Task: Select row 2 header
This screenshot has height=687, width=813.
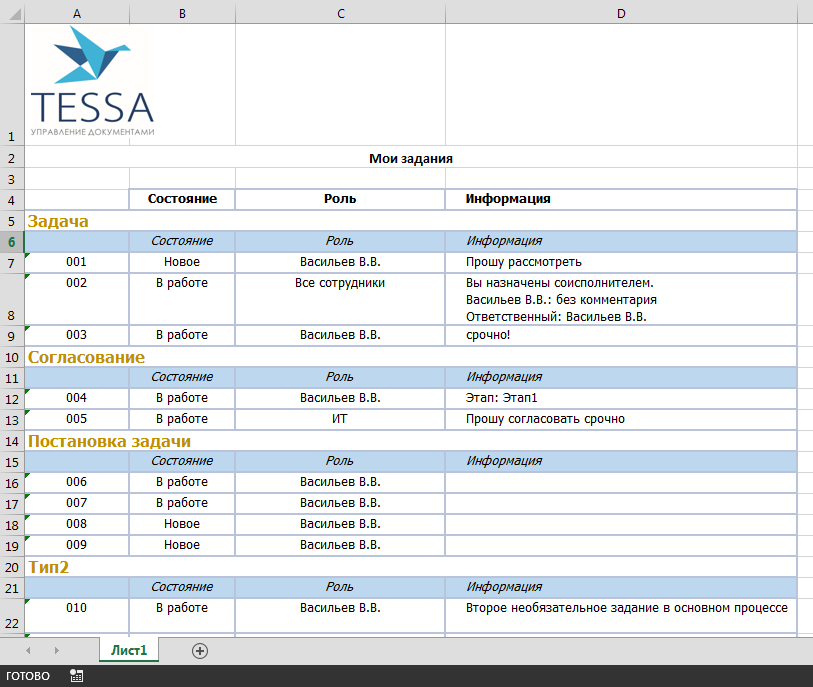Action: click(11, 158)
